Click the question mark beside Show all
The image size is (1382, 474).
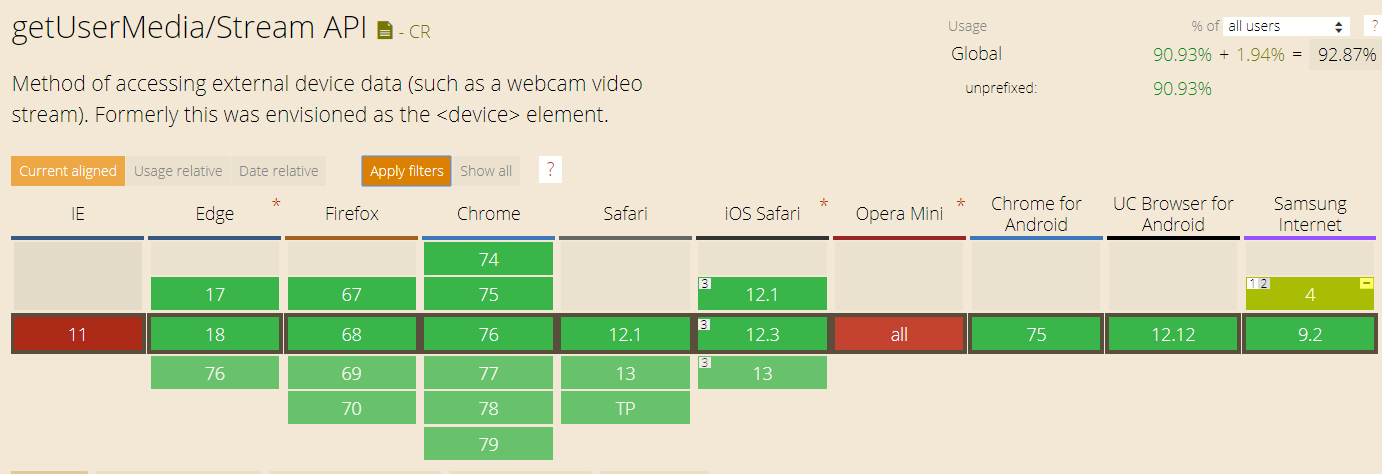(x=549, y=170)
